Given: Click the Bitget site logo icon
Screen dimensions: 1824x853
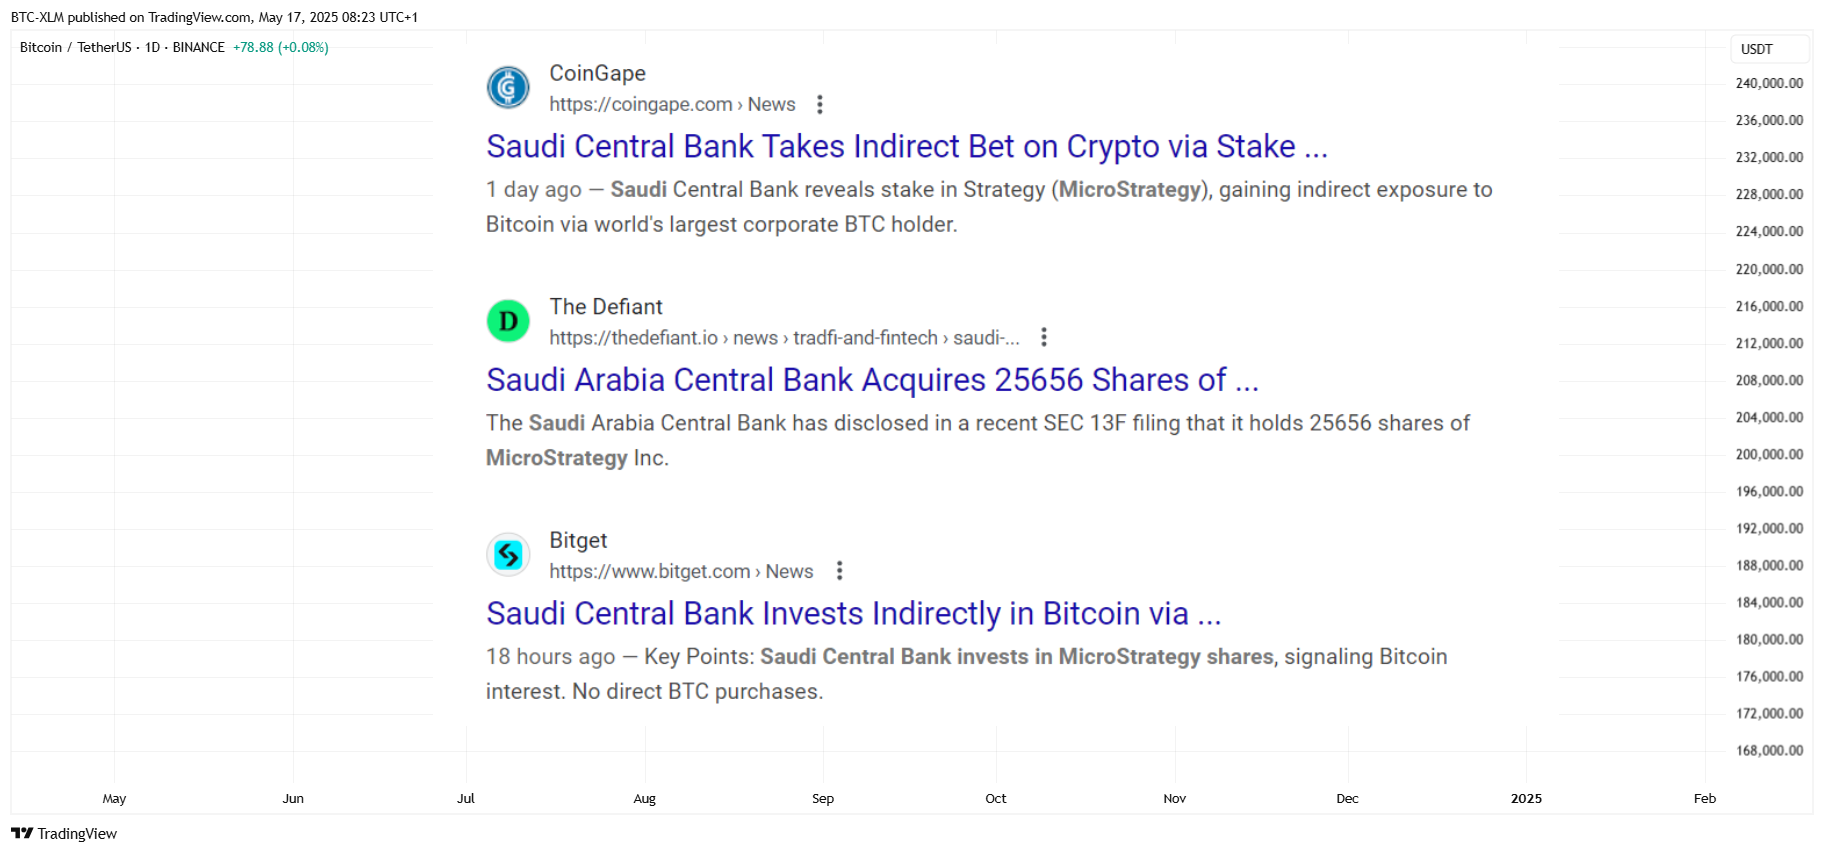Looking at the screenshot, I should point(508,554).
